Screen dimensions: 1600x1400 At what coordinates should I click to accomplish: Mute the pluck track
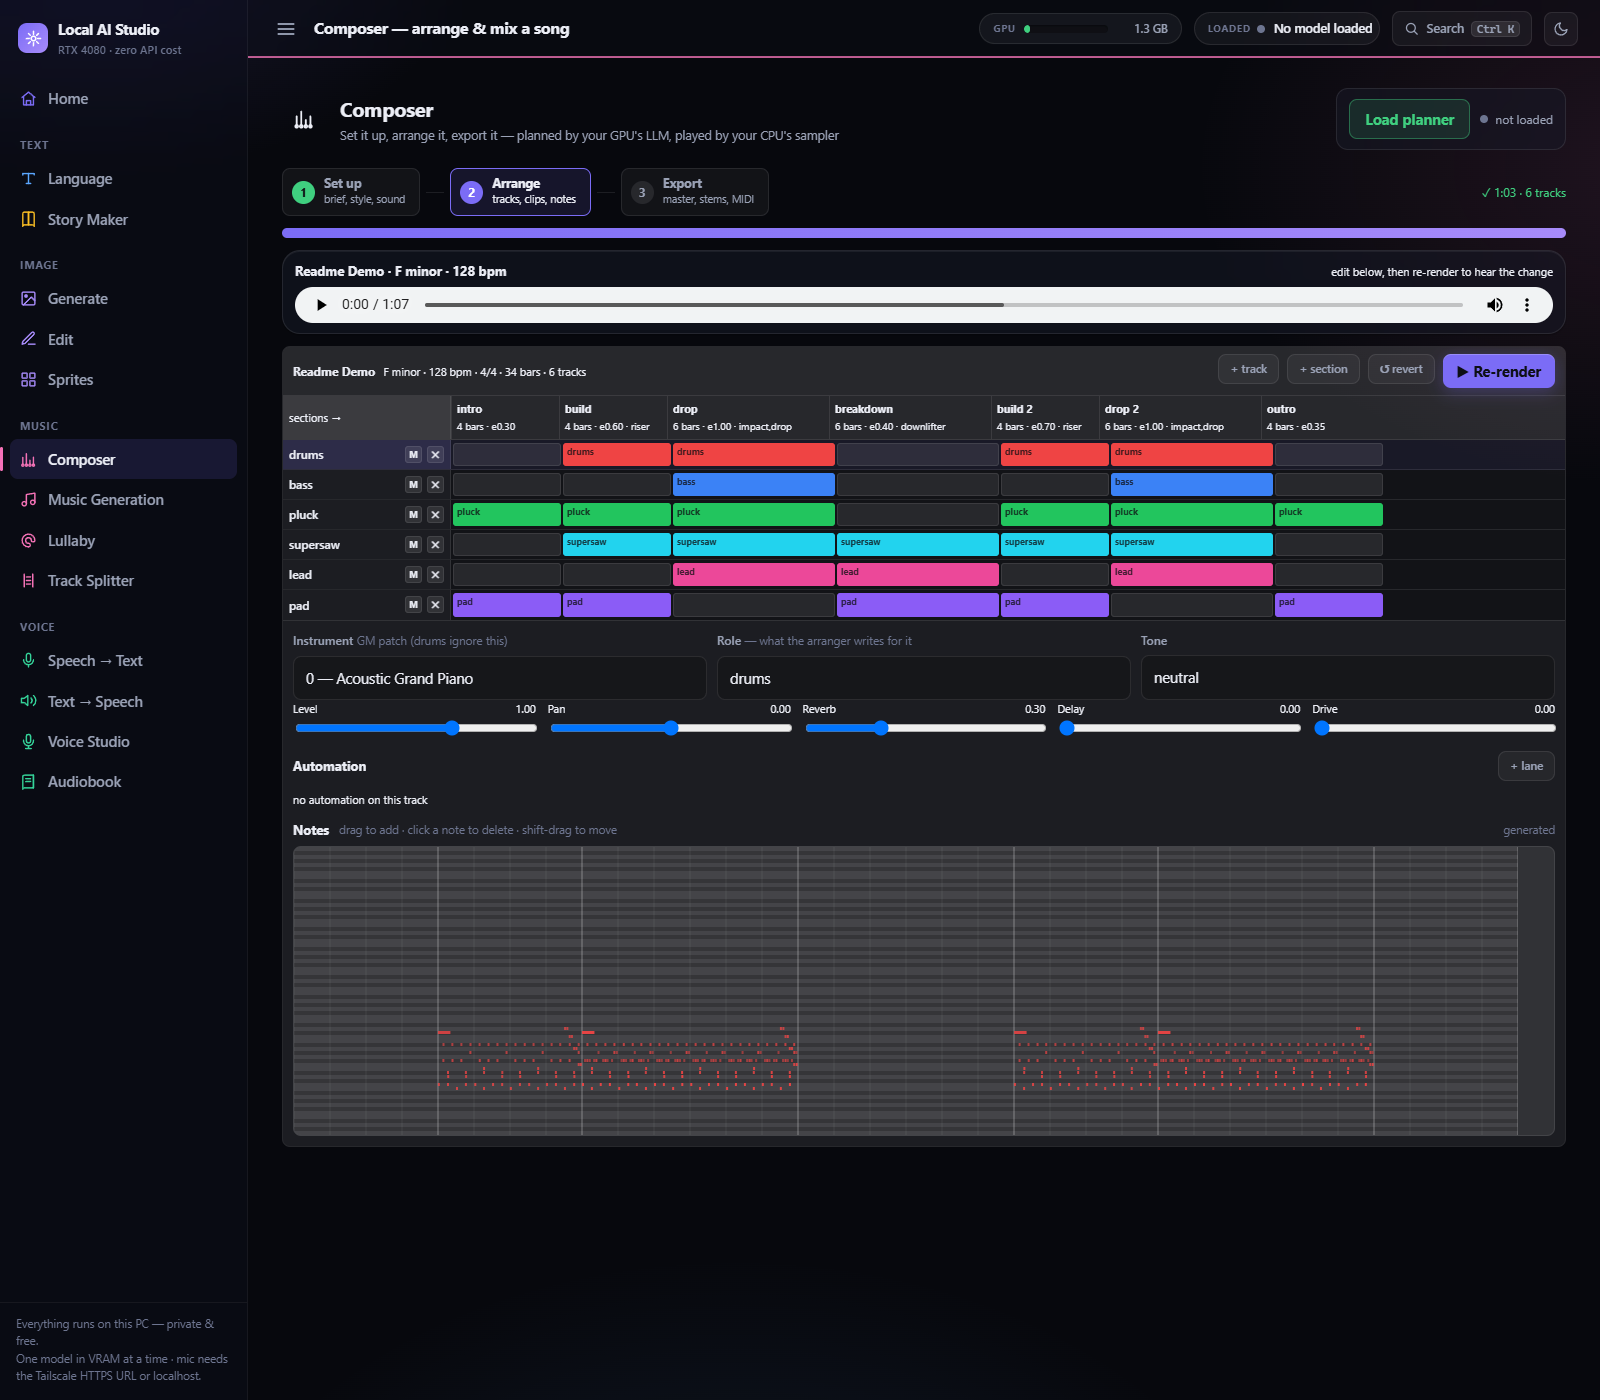point(413,515)
